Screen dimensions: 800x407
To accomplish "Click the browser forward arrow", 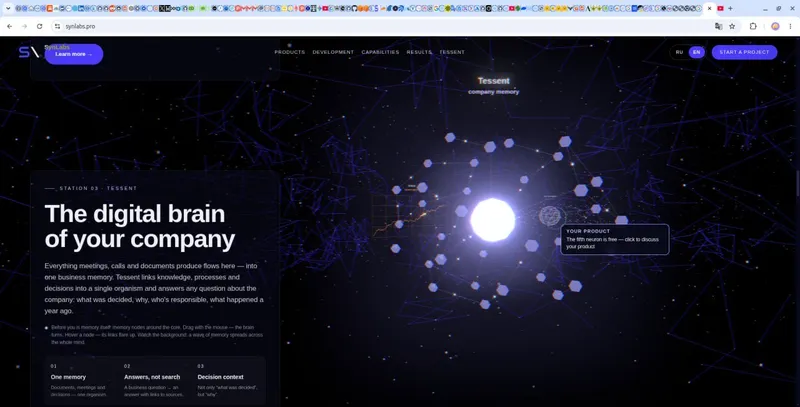I will 24,26.
